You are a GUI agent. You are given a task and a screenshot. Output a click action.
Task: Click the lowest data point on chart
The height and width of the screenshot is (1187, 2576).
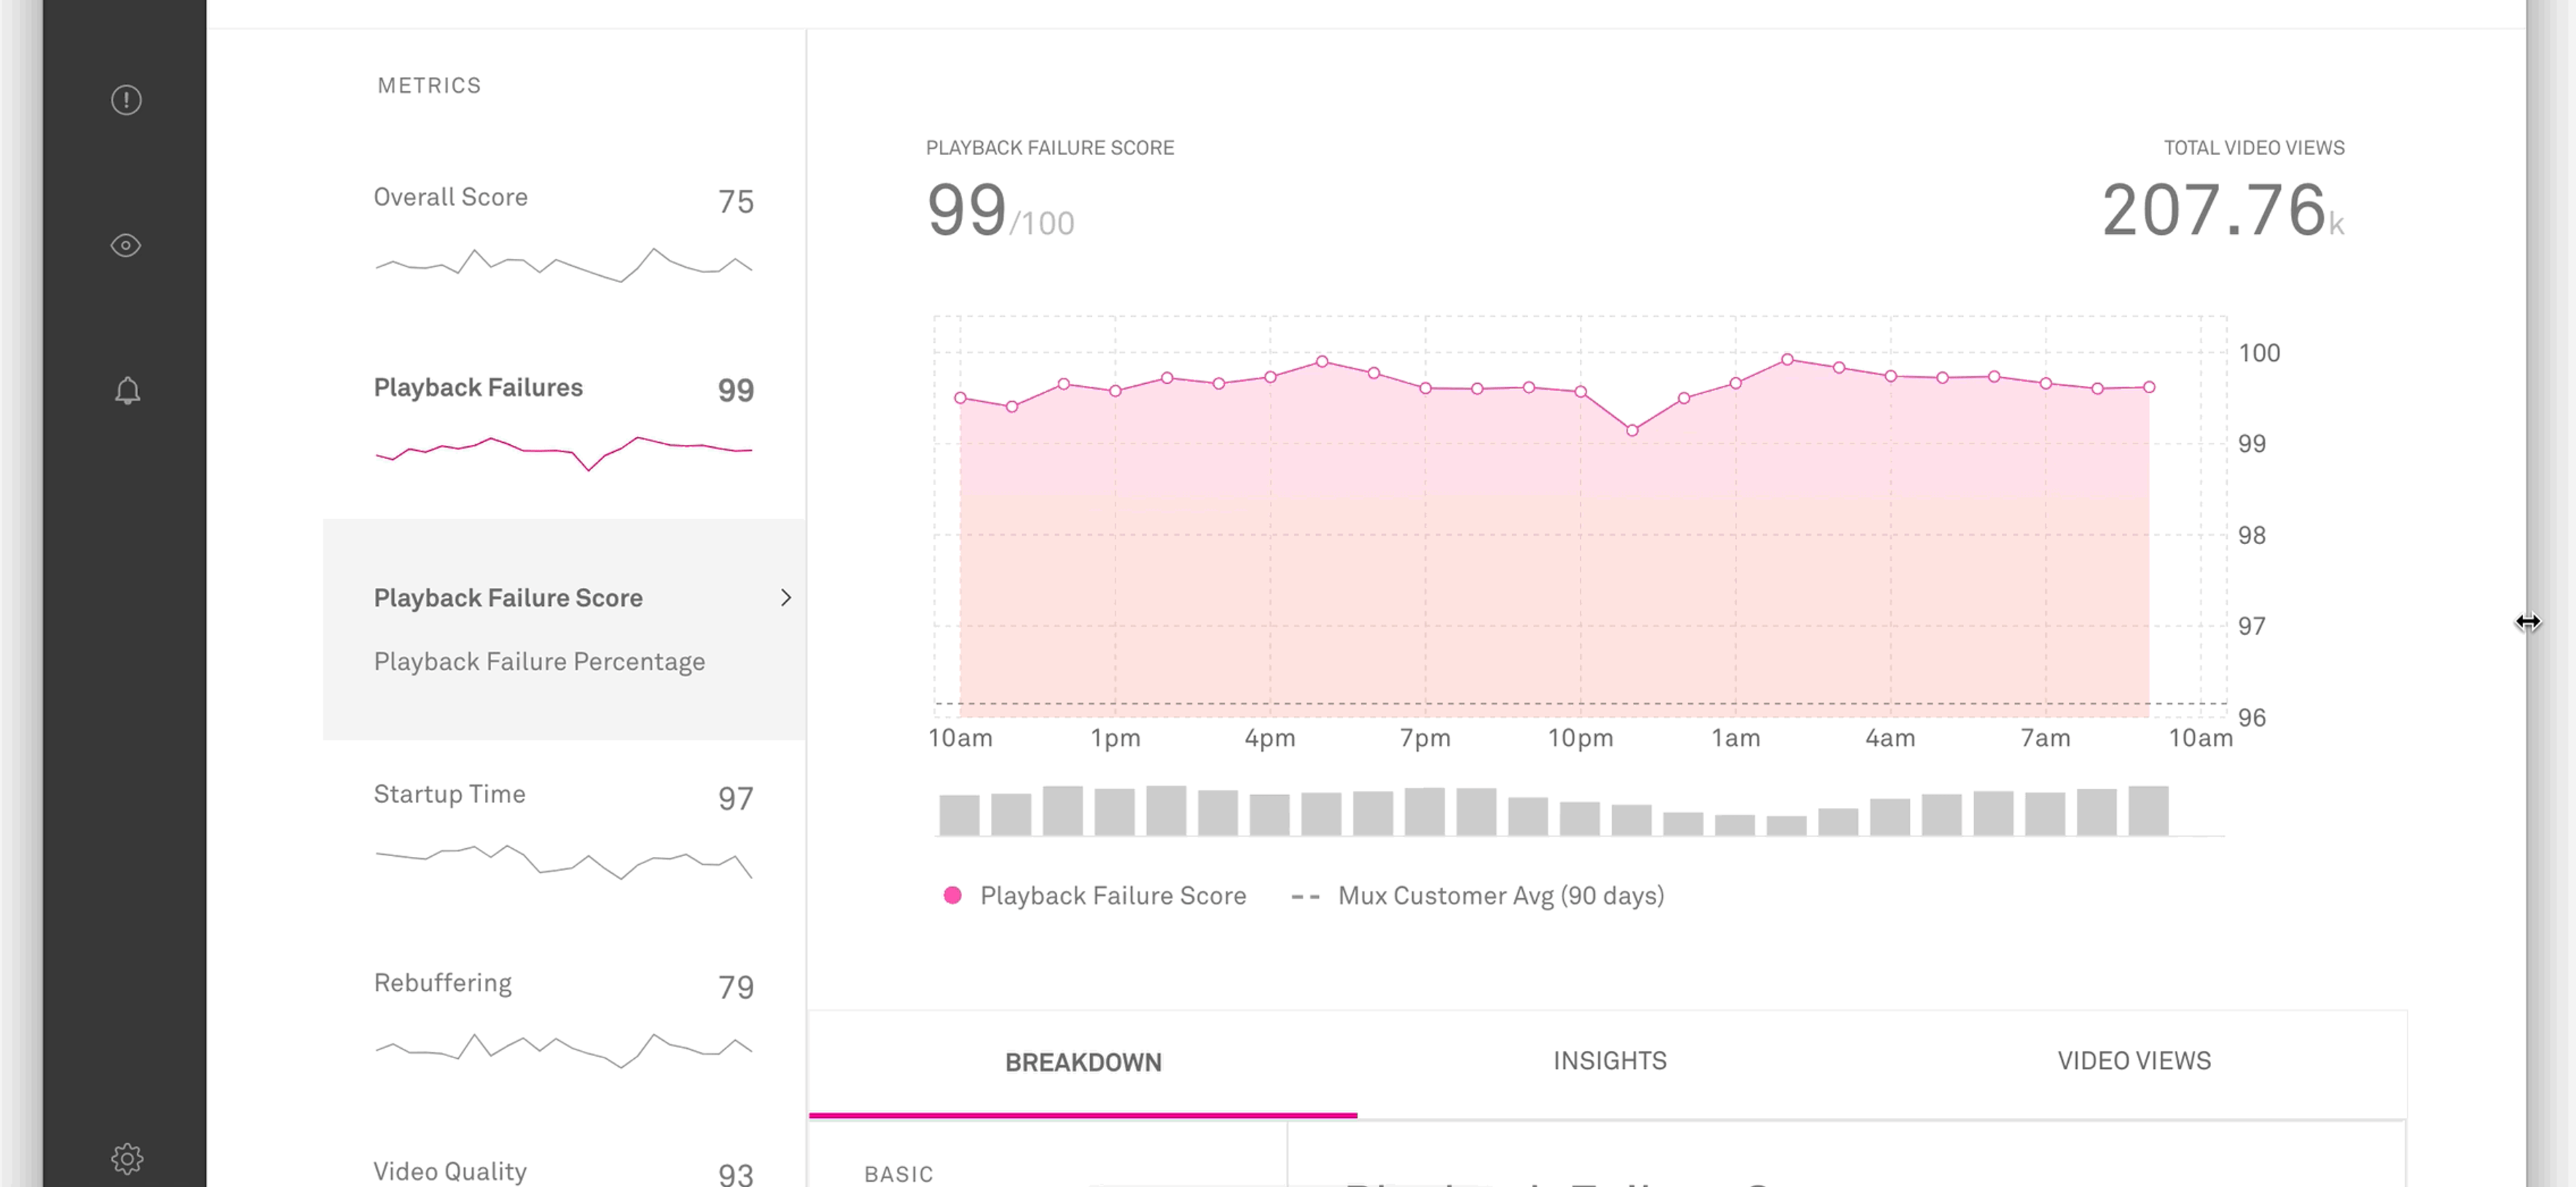click(x=1632, y=430)
